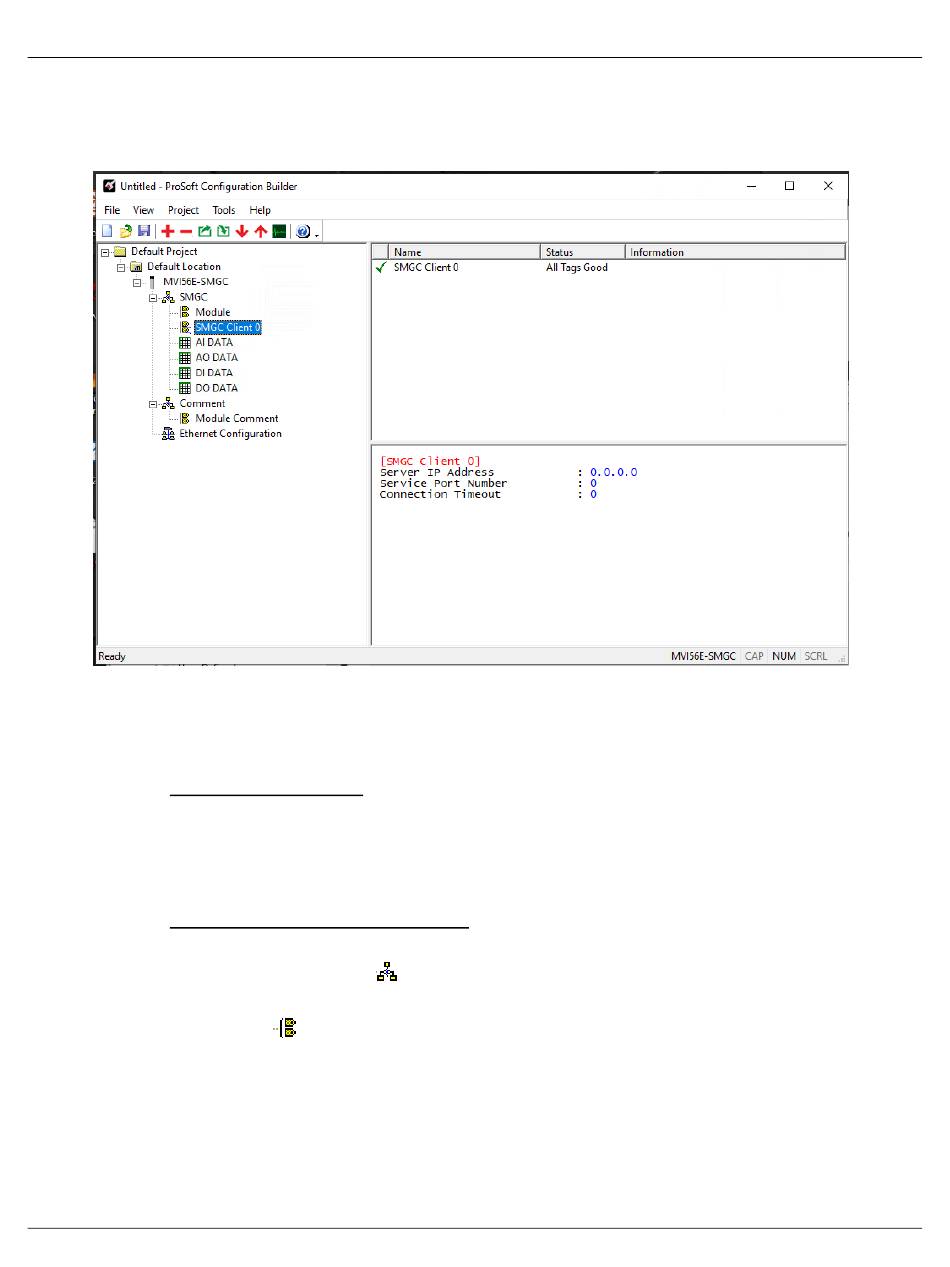Click the Name column header

point(465,252)
